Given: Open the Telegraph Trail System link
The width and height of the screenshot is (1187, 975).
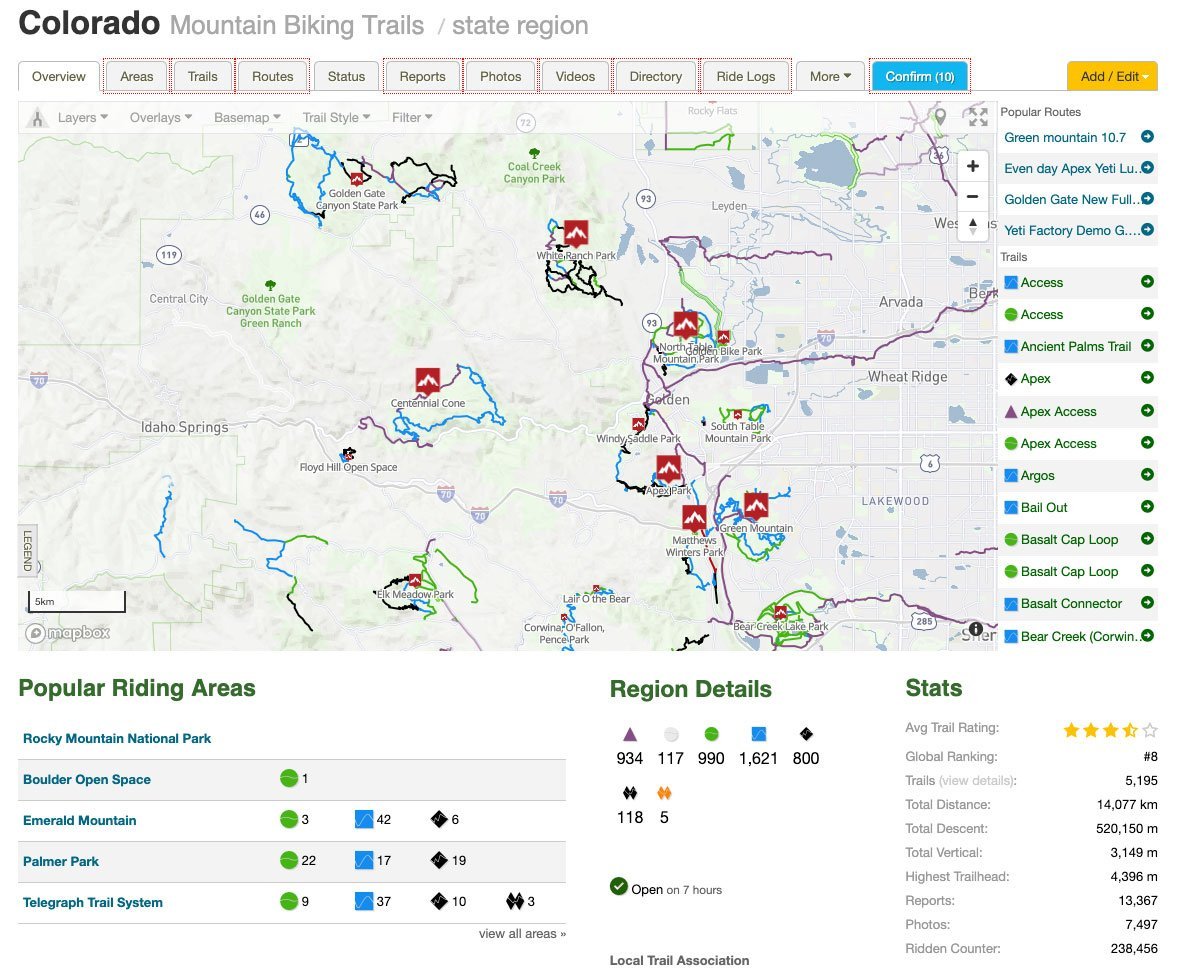Looking at the screenshot, I should (x=92, y=902).
